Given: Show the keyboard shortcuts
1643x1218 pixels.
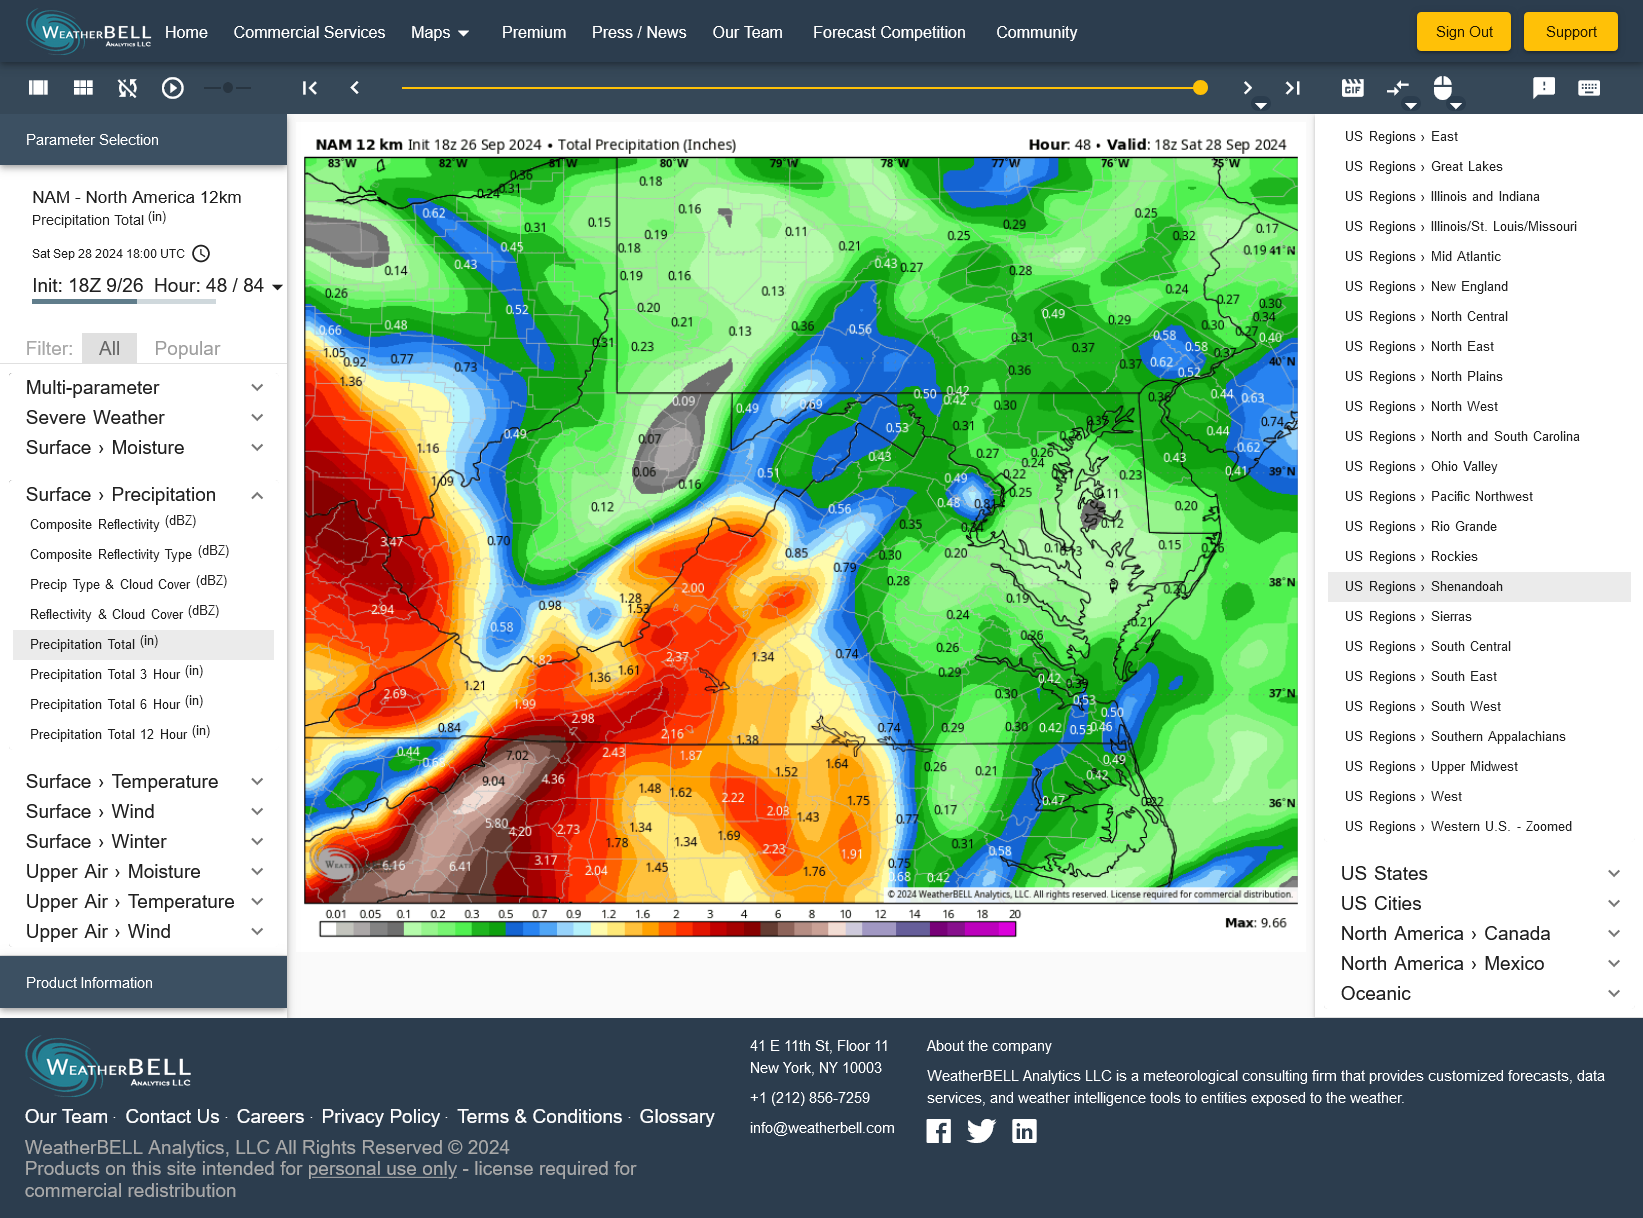Looking at the screenshot, I should pyautogui.click(x=1589, y=88).
